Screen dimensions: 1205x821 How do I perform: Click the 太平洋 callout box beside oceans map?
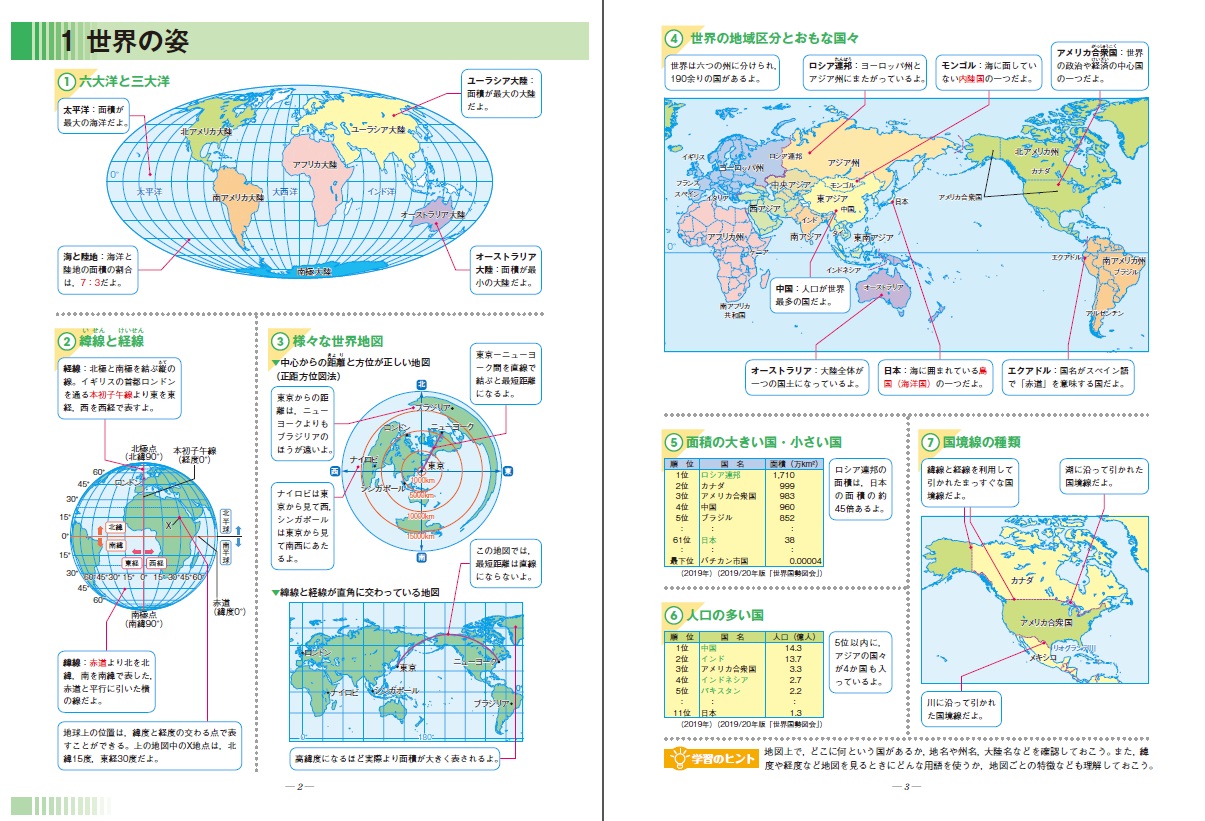pos(93,115)
